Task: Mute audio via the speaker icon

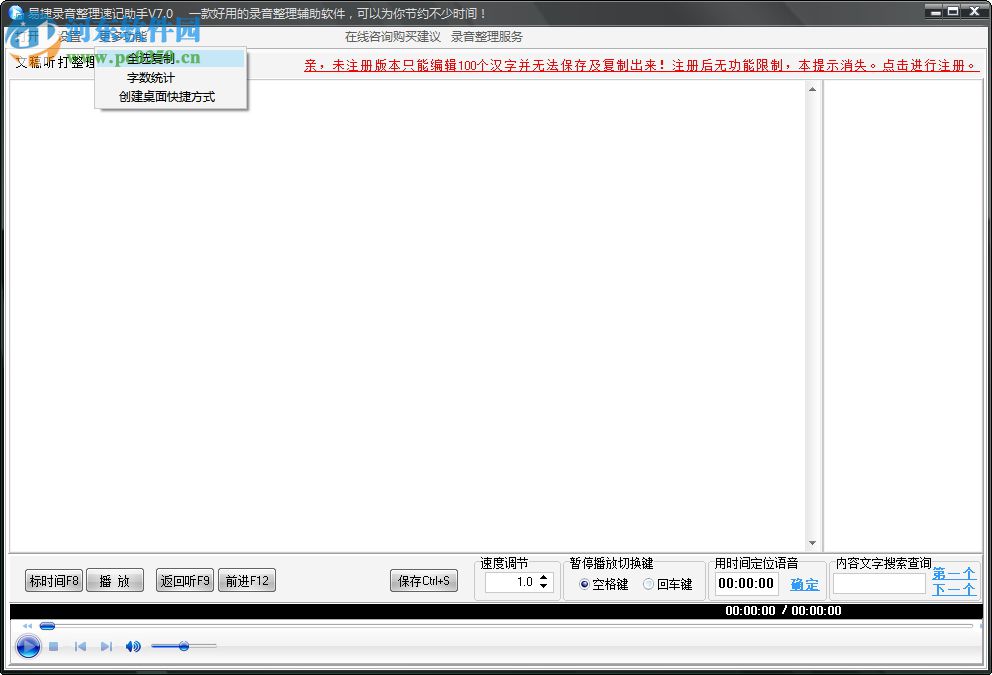Action: [131, 646]
